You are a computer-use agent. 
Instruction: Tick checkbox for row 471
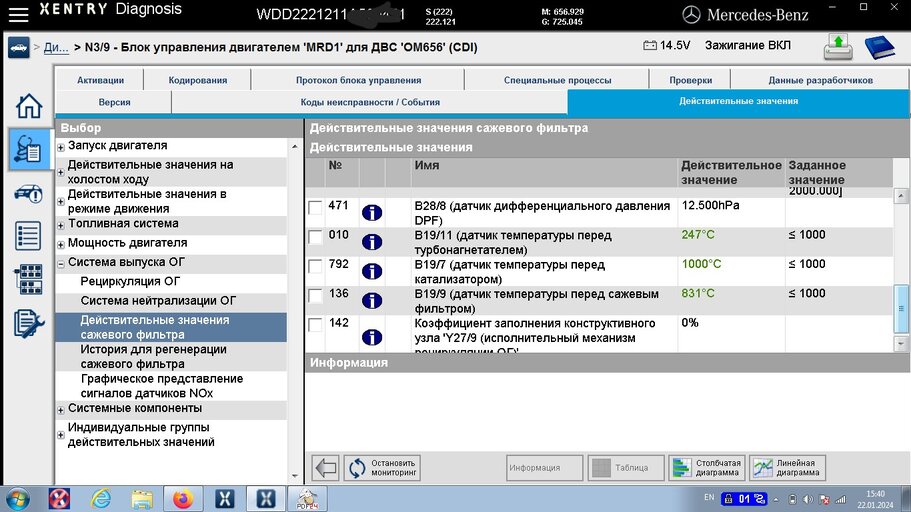315,207
